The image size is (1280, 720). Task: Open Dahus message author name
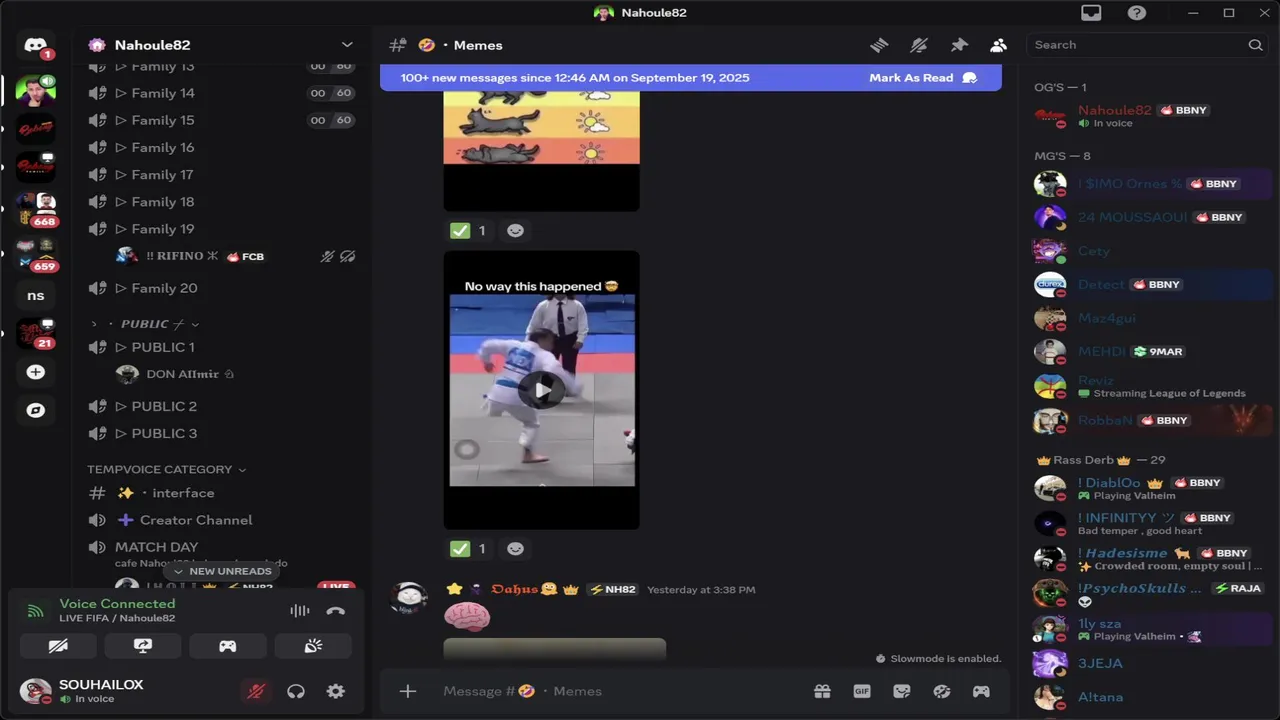coord(515,589)
